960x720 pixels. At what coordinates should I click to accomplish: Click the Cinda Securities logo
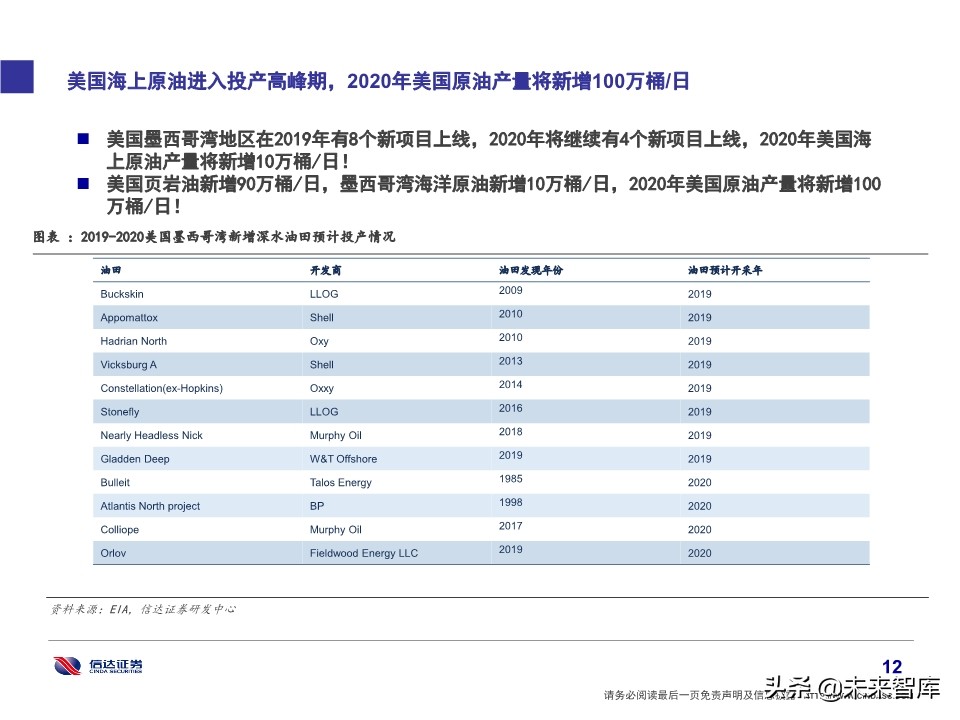click(98, 666)
